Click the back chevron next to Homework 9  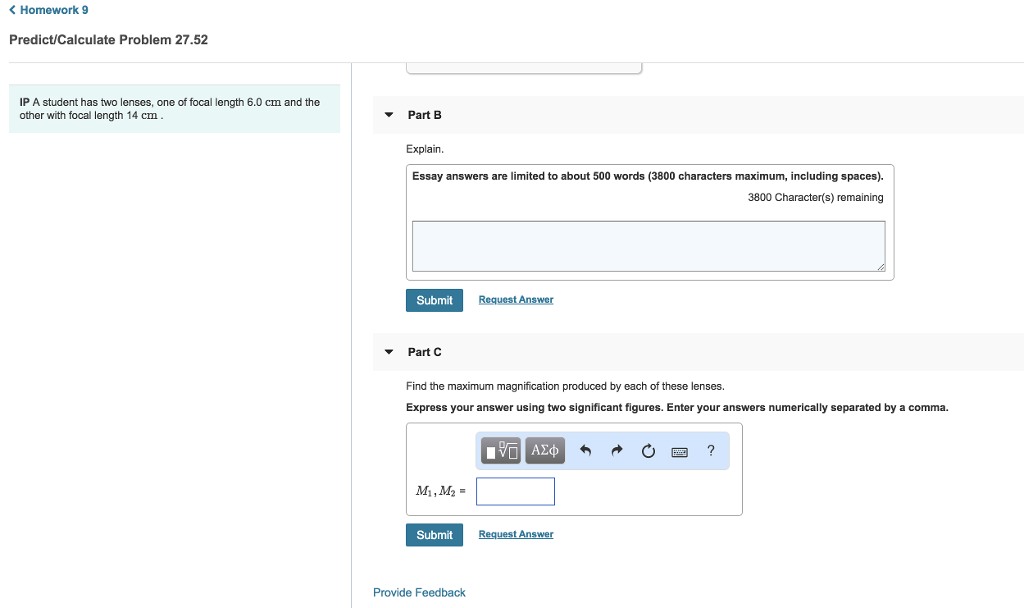point(11,8)
